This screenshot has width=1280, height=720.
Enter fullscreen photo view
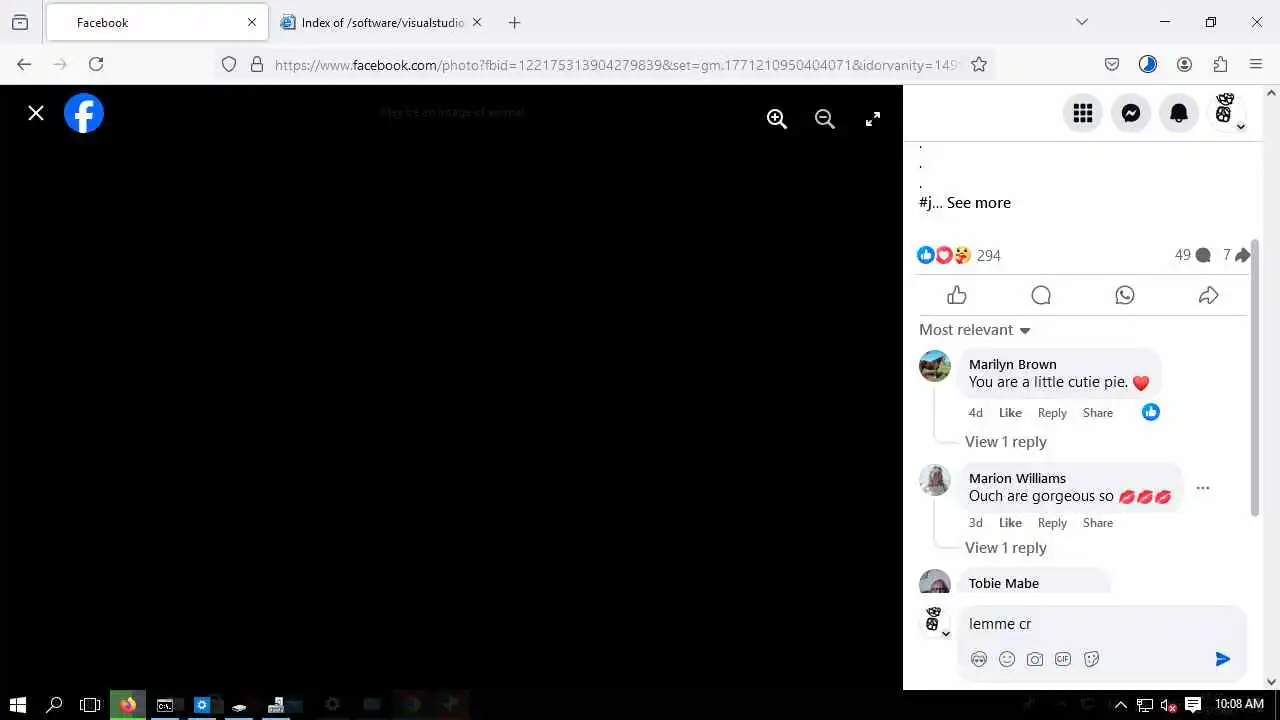[x=873, y=119]
